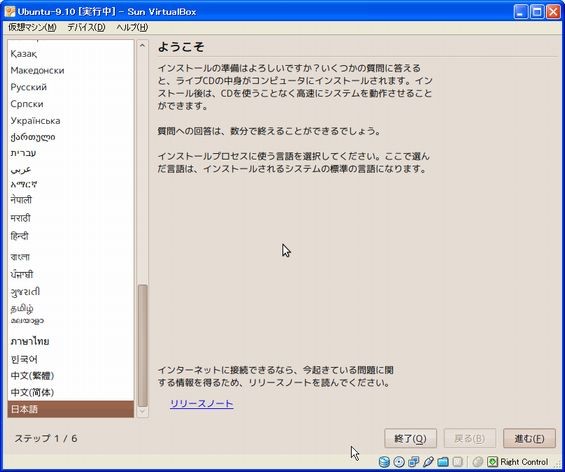
Task: Select Српски in the language list
Action: tap(71, 104)
